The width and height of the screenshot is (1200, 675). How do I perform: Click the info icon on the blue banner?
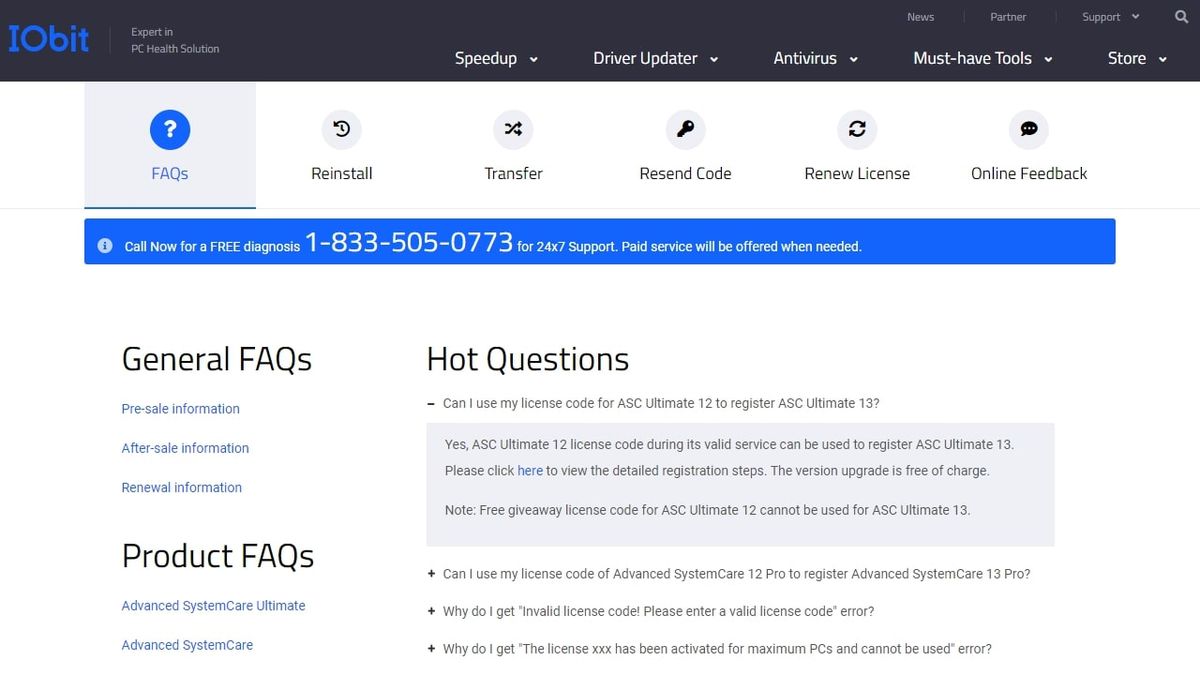point(104,244)
